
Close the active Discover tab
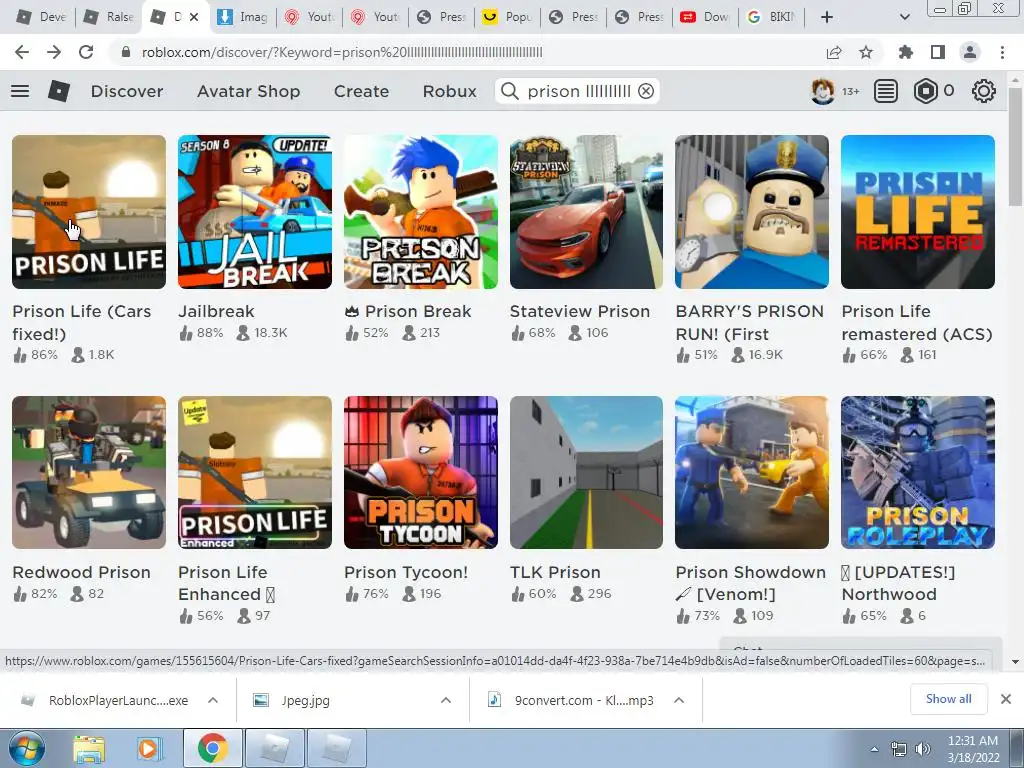coord(194,17)
